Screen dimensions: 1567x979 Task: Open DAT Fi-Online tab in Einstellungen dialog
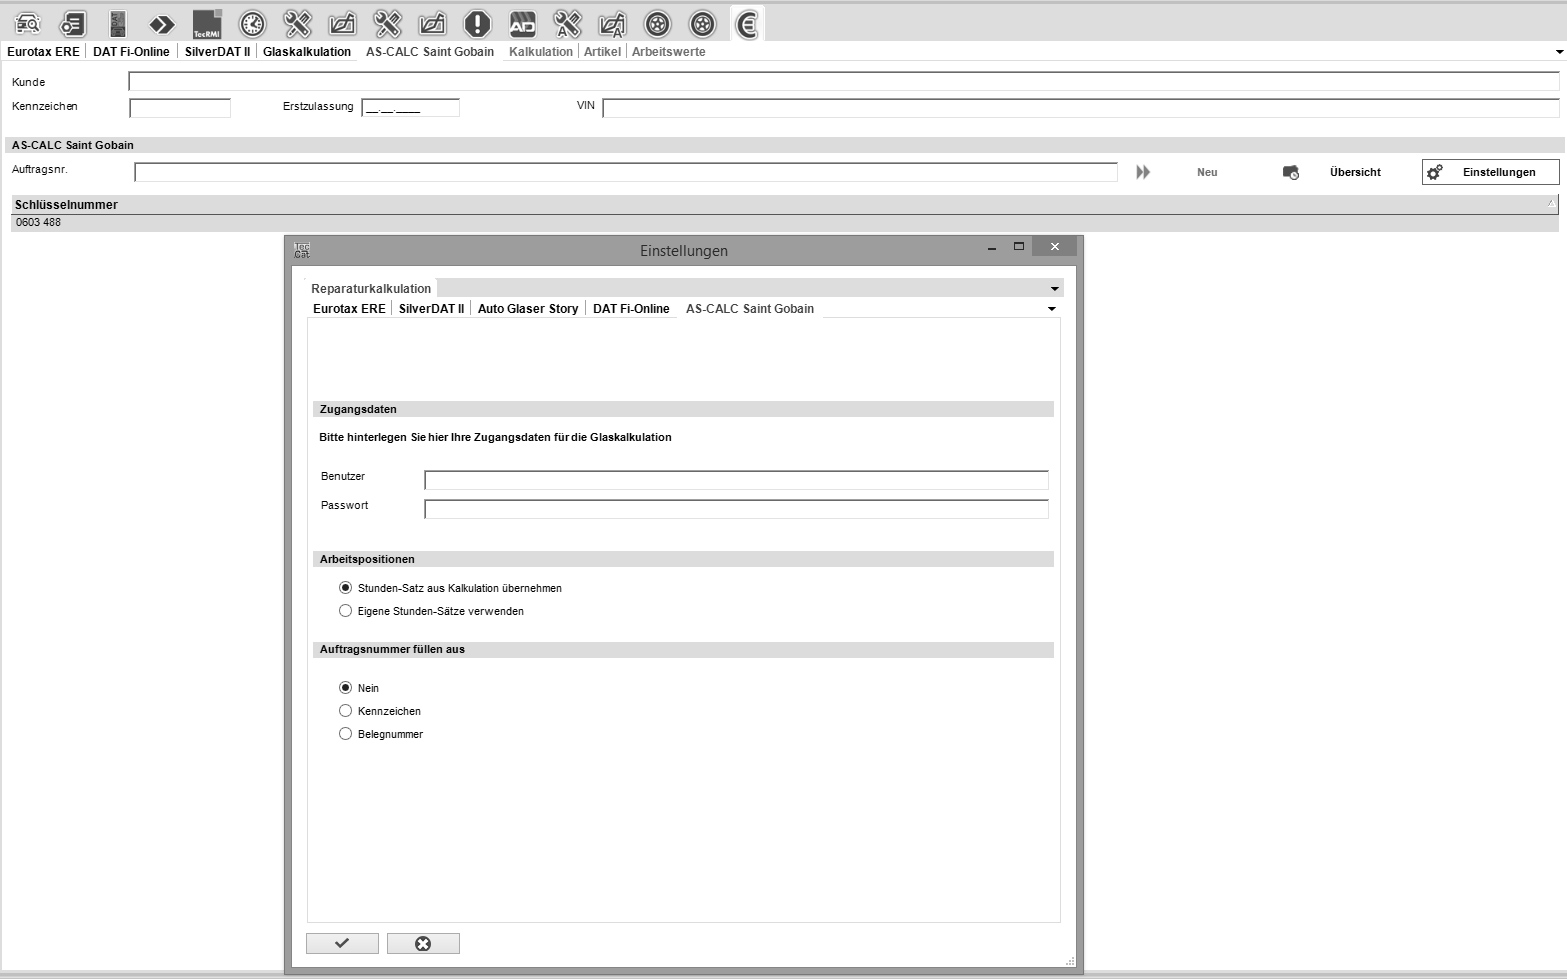click(631, 309)
